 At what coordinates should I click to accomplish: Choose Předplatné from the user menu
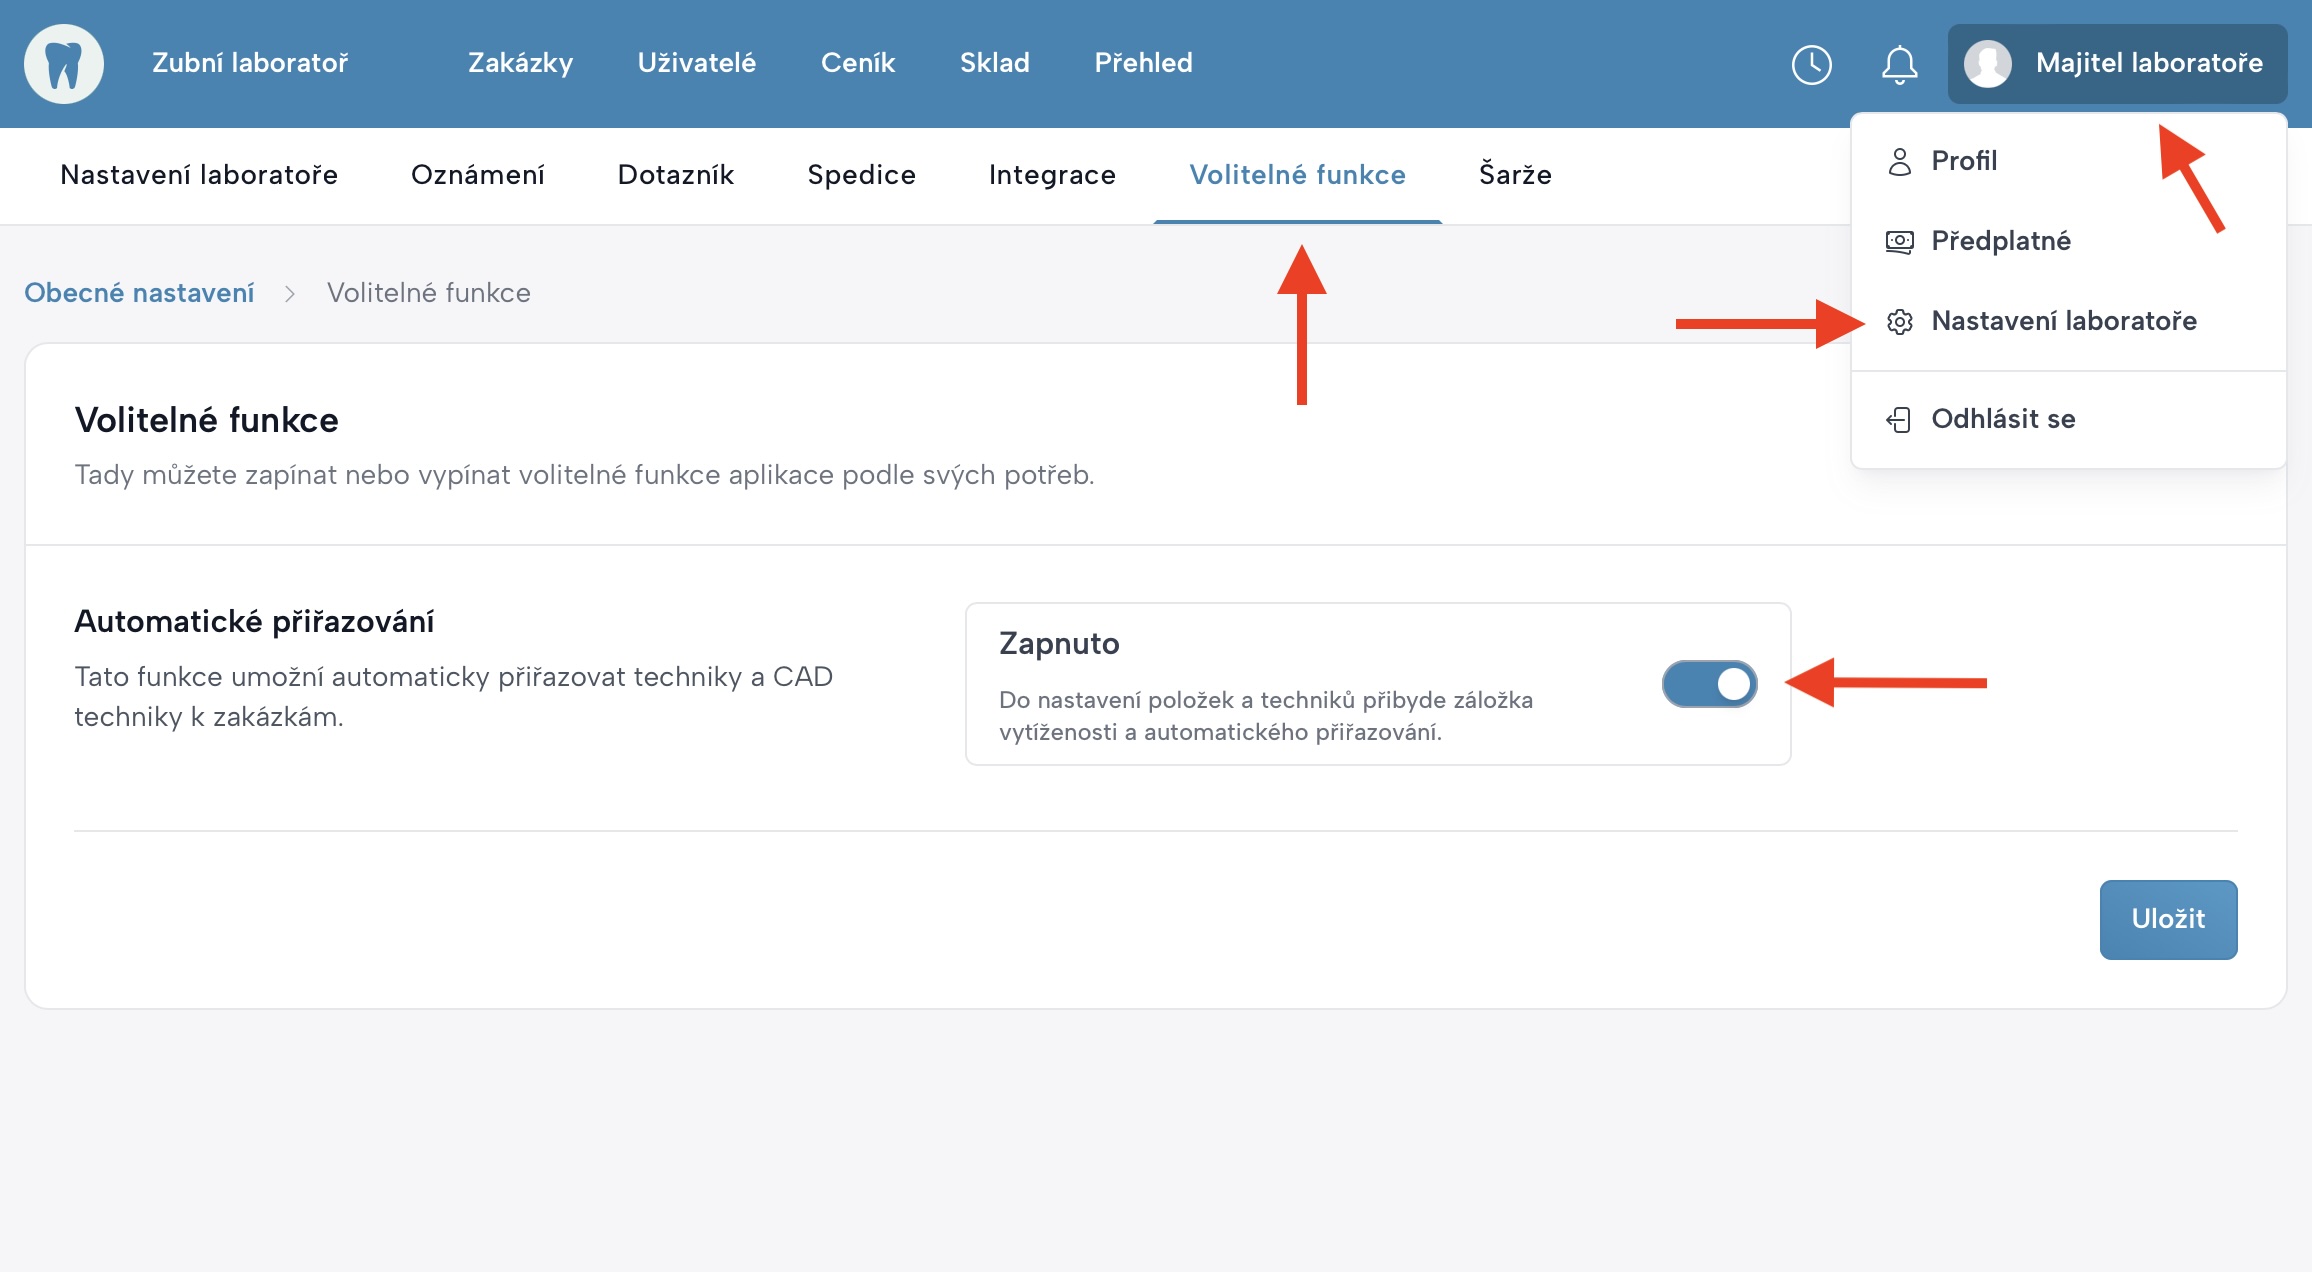pyautogui.click(x=2000, y=241)
